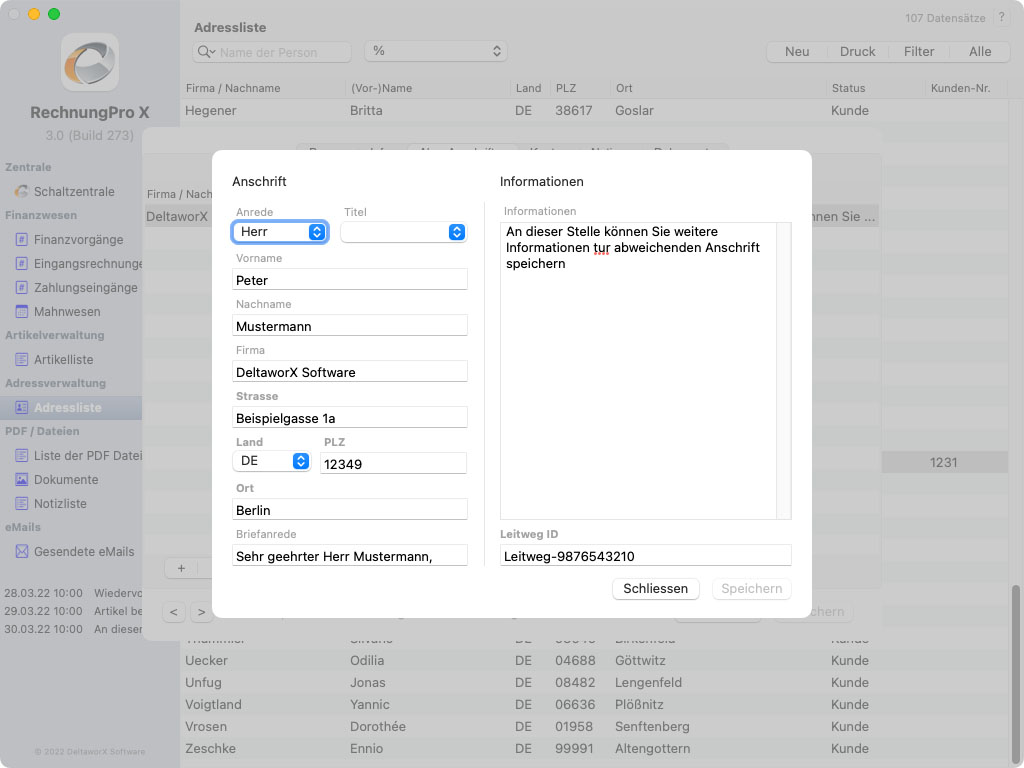
Task: Click the Leitweg ID input field
Action: [645, 556]
